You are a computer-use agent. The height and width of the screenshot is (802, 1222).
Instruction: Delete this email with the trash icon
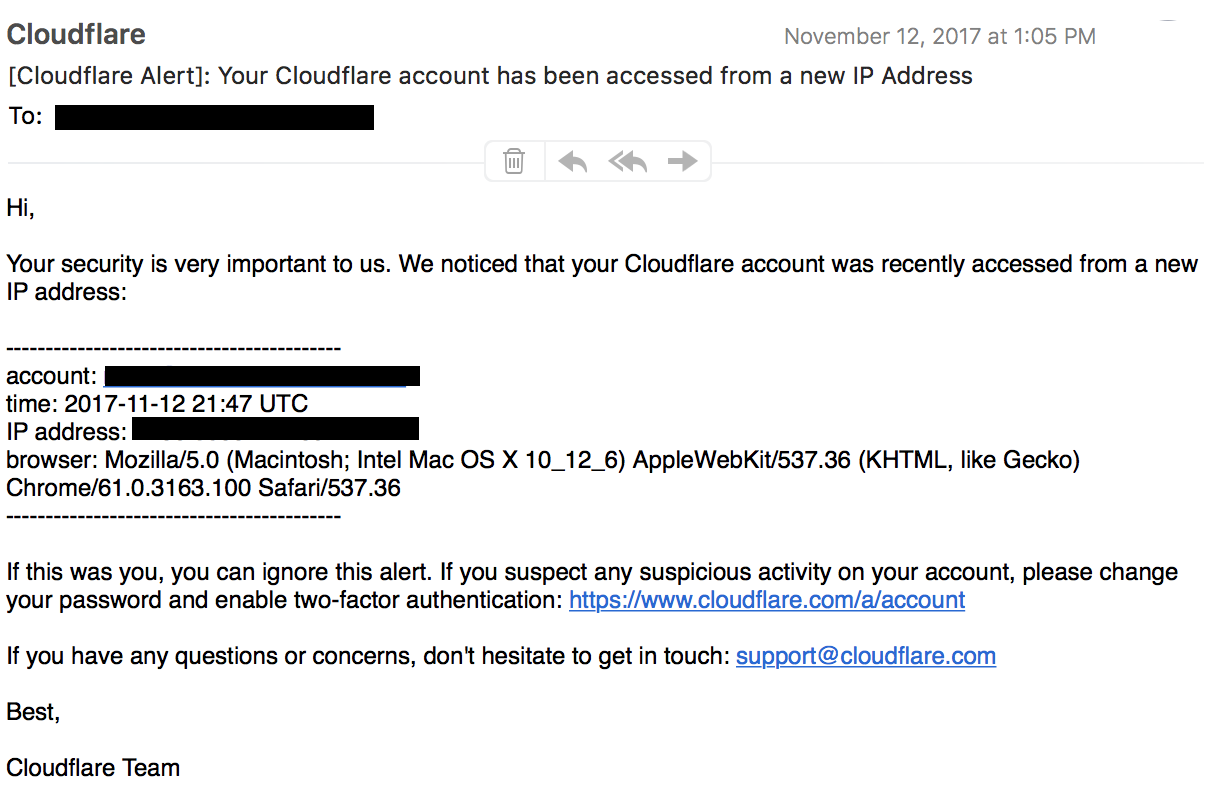click(x=514, y=161)
